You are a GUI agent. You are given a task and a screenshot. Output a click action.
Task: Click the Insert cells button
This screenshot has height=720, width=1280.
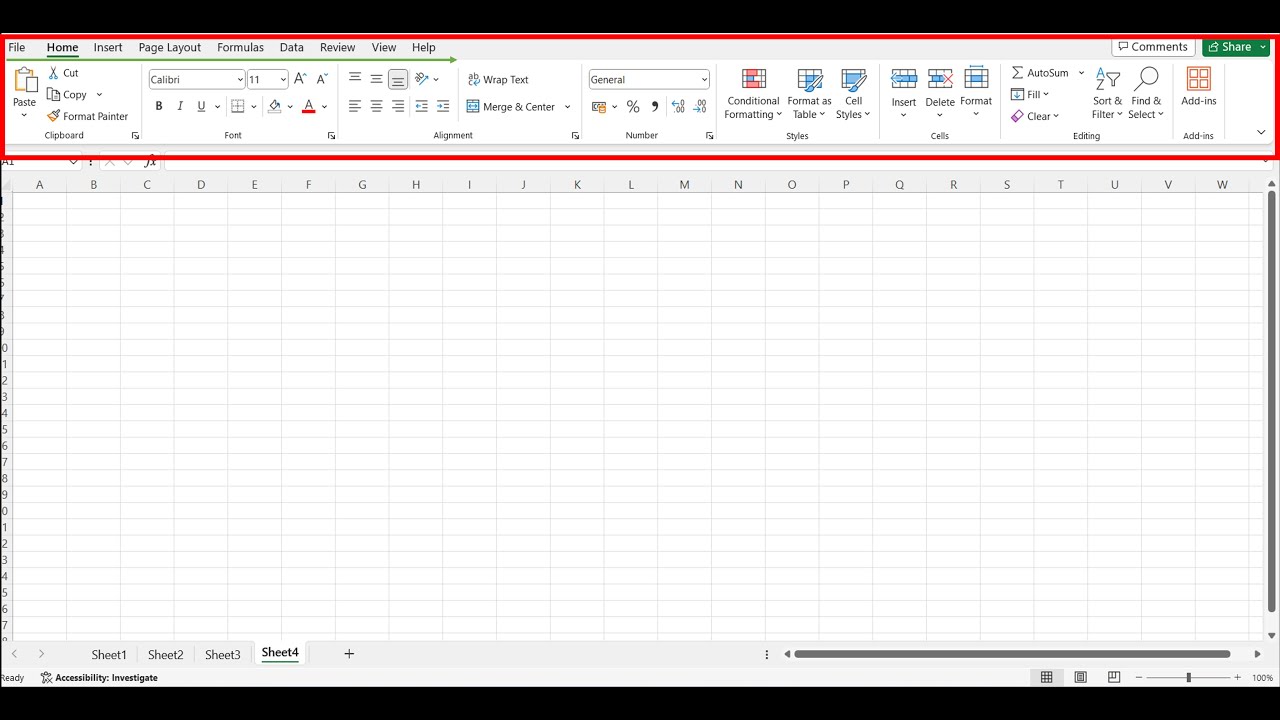tap(904, 94)
